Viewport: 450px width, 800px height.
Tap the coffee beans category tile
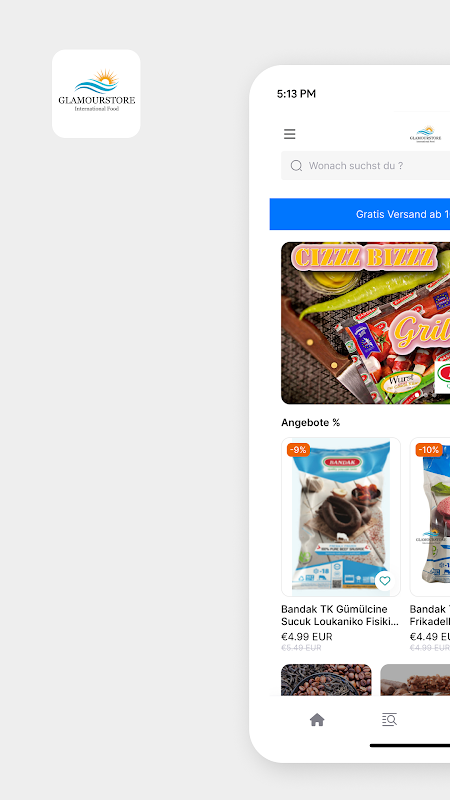[x=326, y=680]
